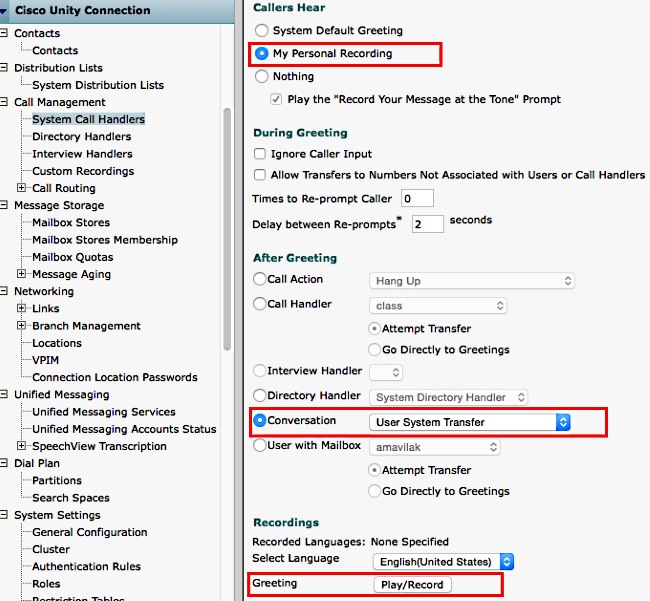Open the Select Language dropdown
This screenshot has height=601, width=650.
click(443, 562)
